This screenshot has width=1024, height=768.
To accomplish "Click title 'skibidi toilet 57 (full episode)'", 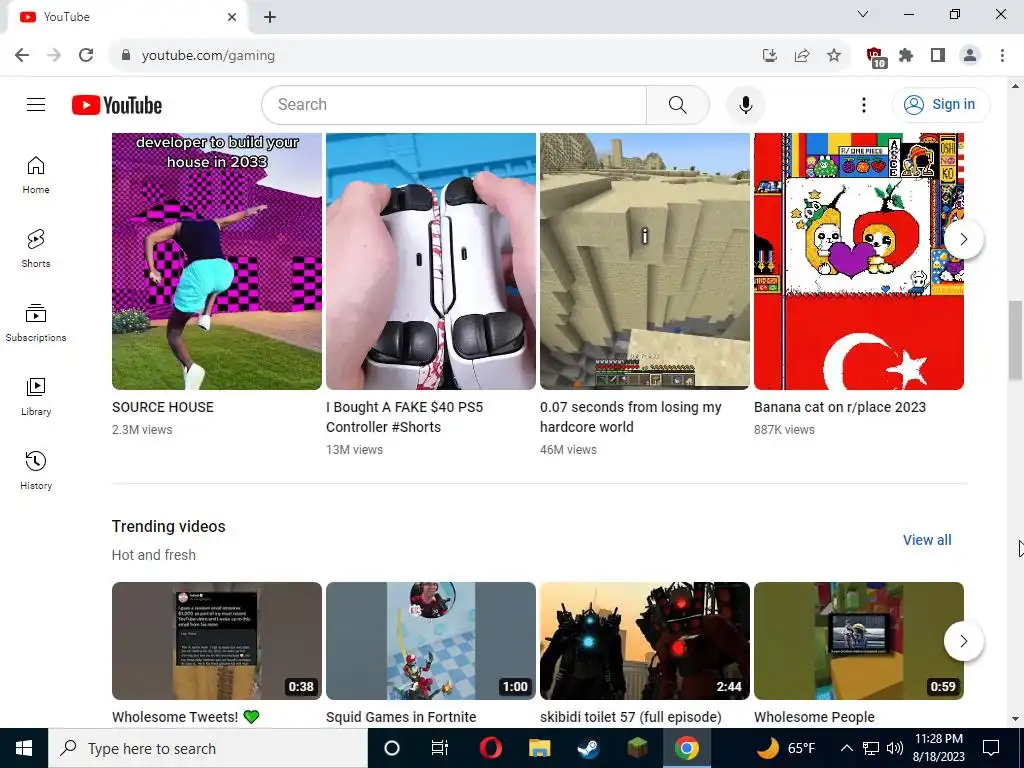I will (631, 716).
